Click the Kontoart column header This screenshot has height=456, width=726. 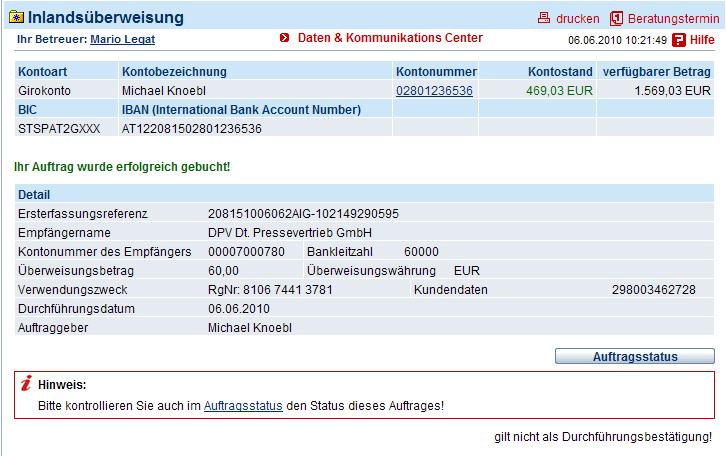pyautogui.click(x=43, y=72)
